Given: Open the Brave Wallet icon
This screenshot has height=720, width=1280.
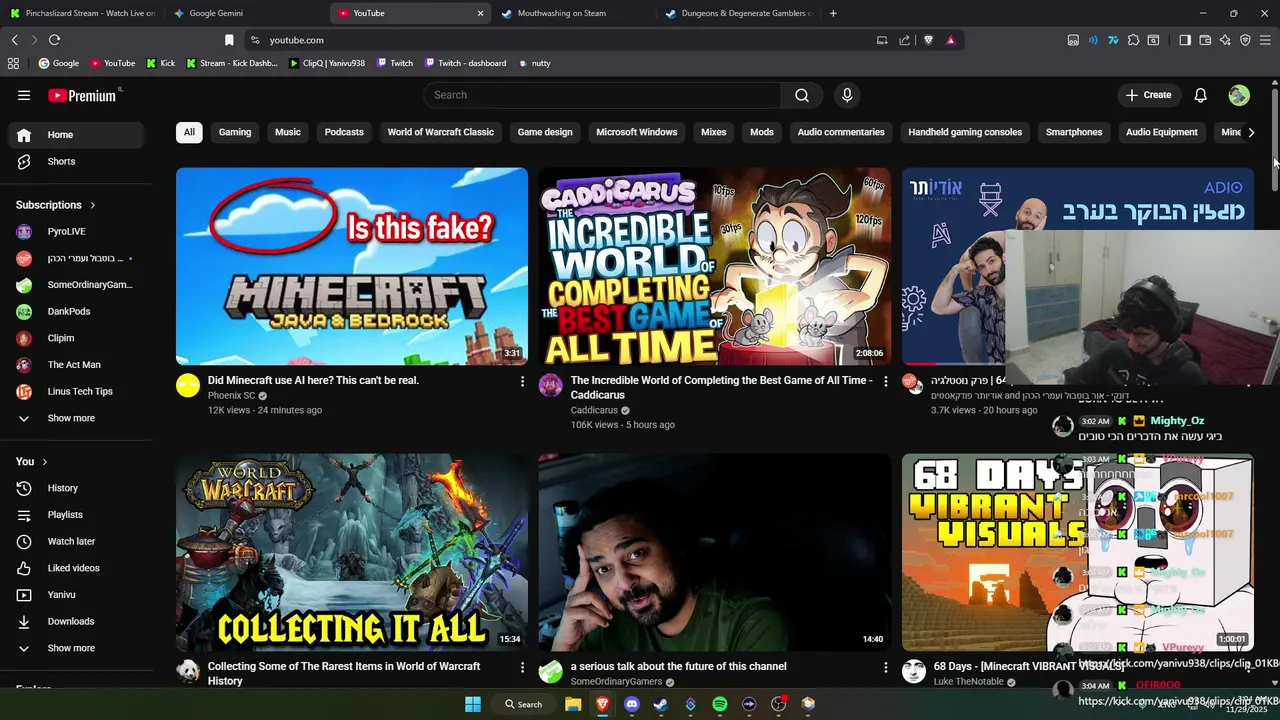Looking at the screenshot, I should [1205, 40].
